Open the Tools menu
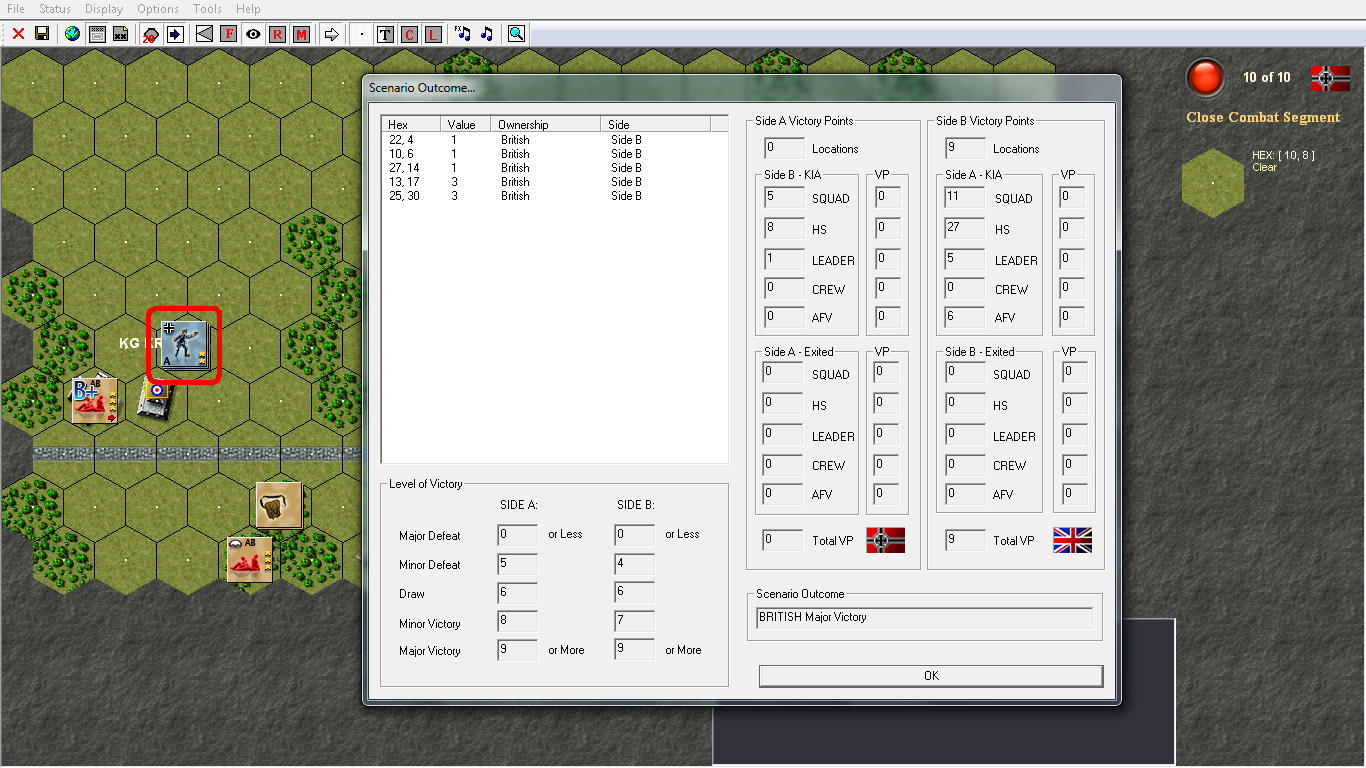 click(x=207, y=9)
